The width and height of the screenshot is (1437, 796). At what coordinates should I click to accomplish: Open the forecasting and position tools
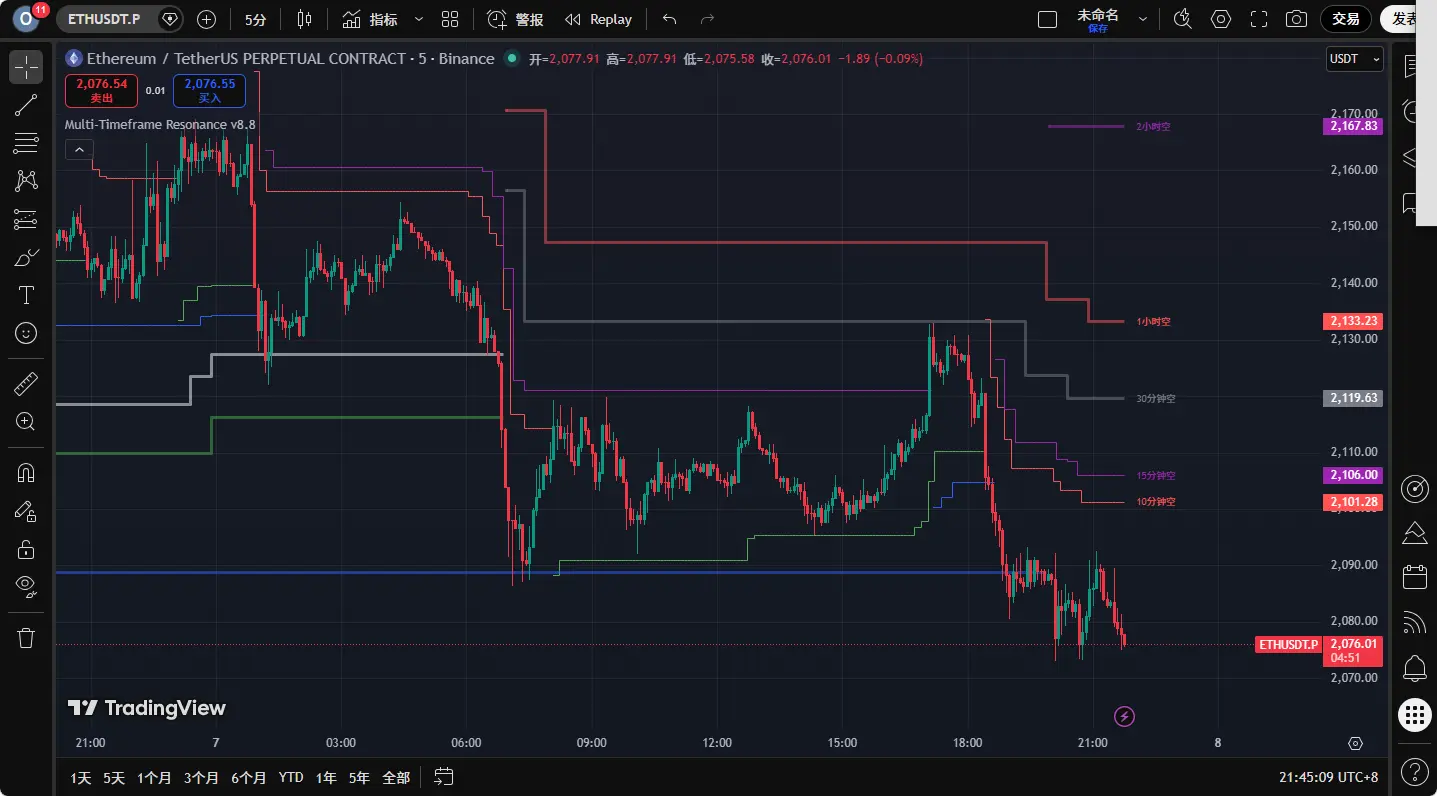[x=26, y=219]
